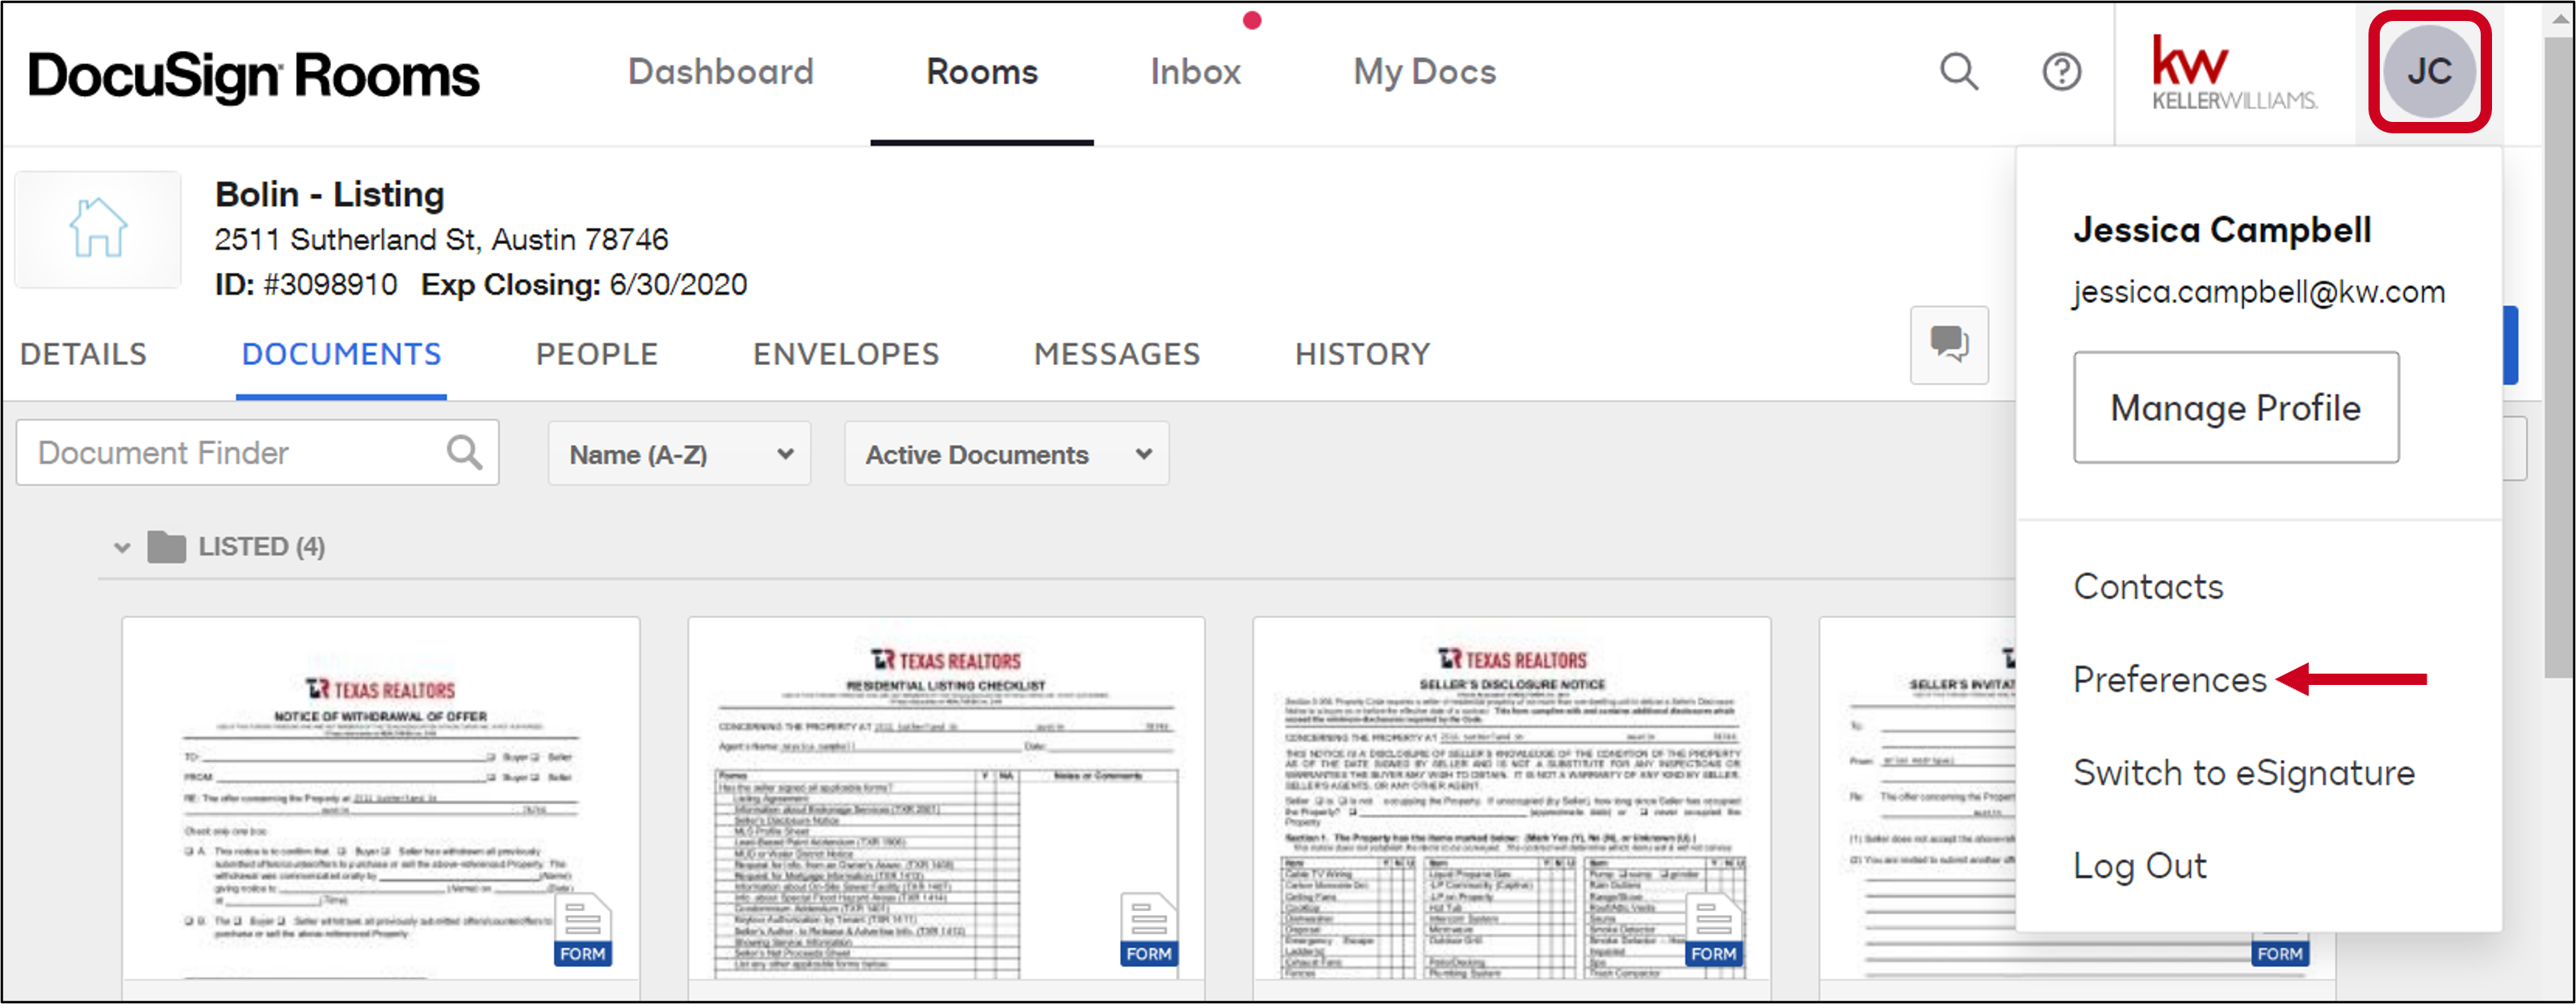Click the room ID #3098910

pyautogui.click(x=306, y=285)
